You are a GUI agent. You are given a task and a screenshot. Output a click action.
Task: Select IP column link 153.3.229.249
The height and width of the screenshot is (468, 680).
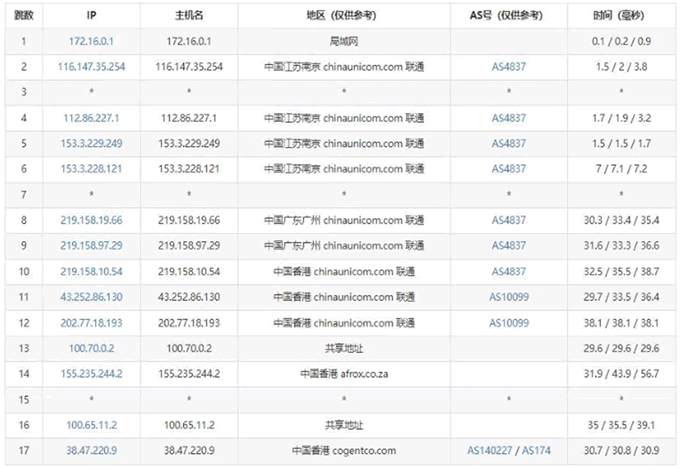91,143
